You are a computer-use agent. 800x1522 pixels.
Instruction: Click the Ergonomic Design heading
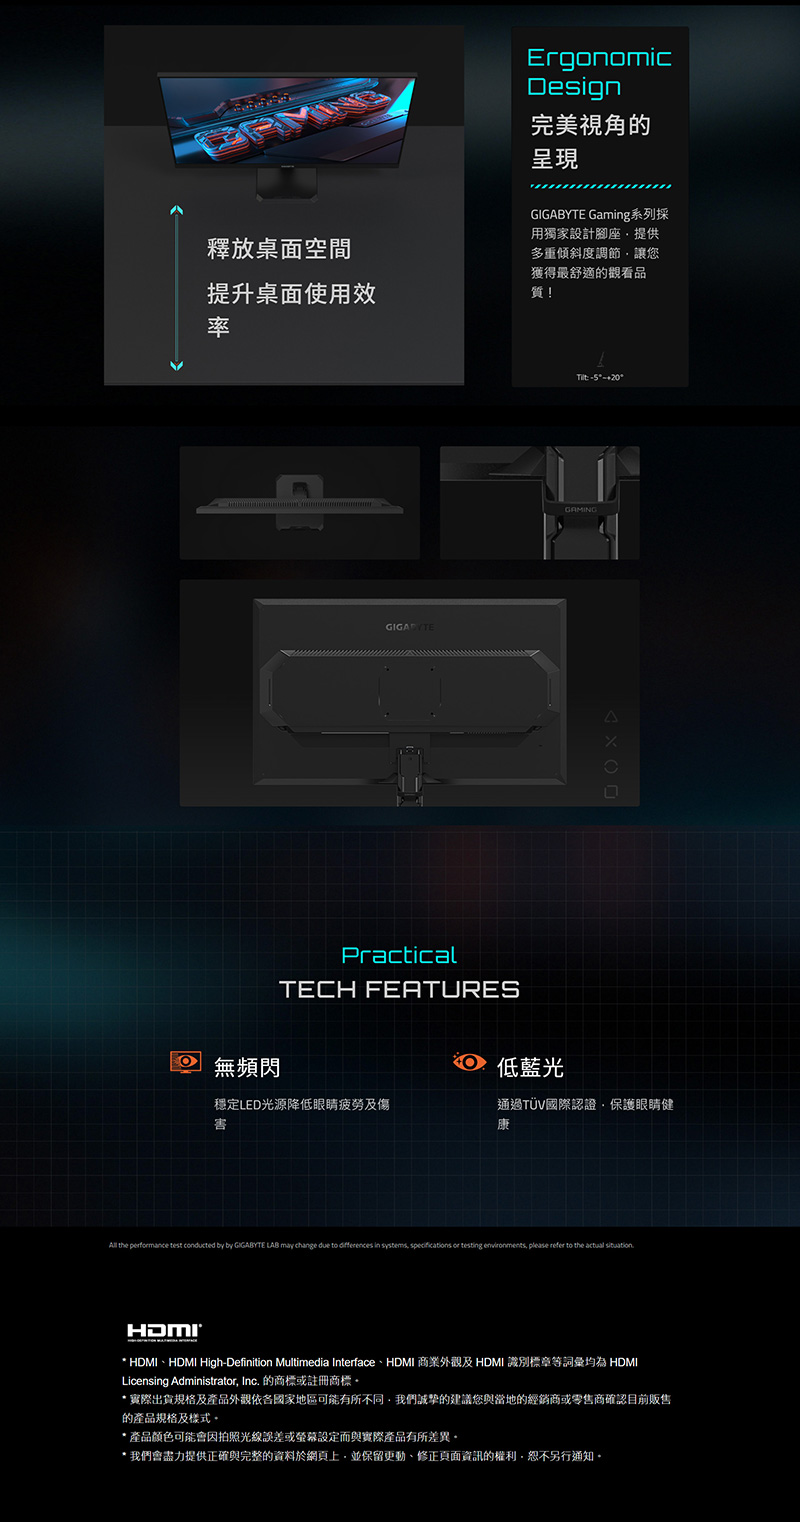(599, 71)
